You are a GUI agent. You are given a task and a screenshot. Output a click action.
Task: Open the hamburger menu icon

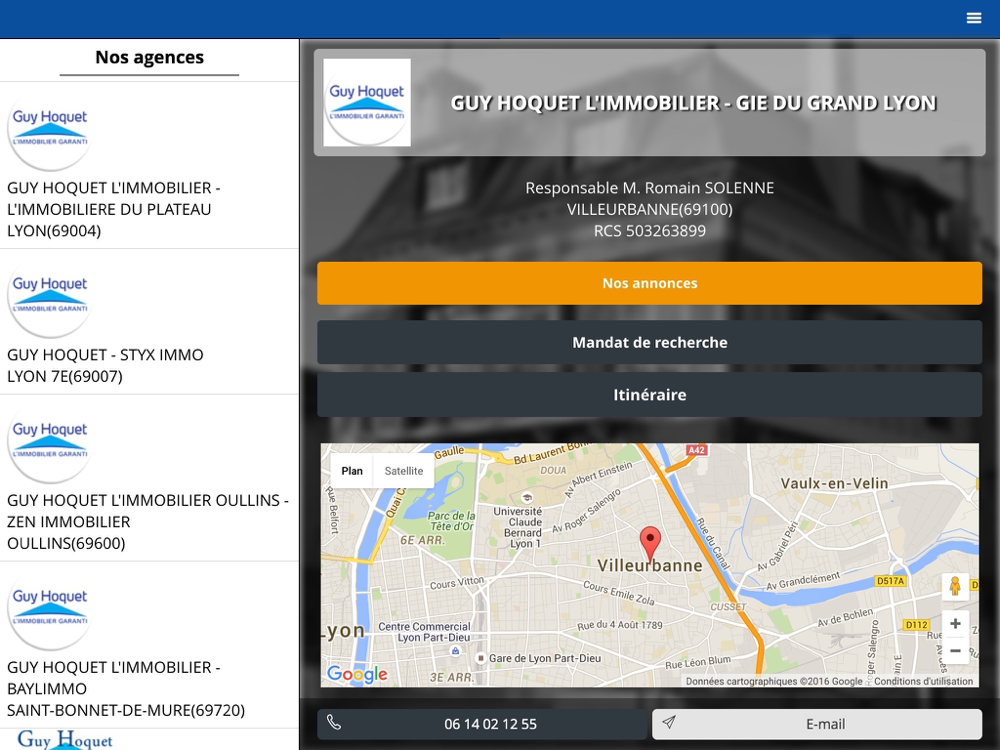coord(973,18)
